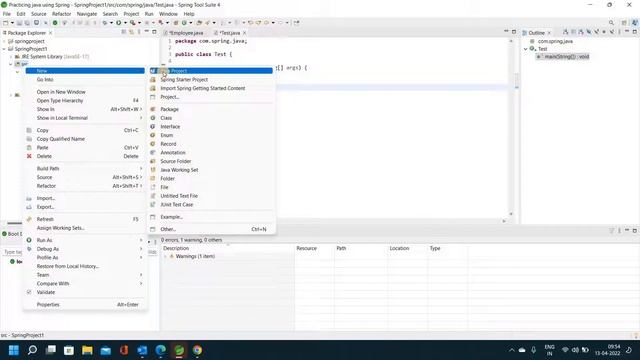This screenshot has height=360, width=640.
Task: Select Java Project in the New submenu
Action: 211,71
